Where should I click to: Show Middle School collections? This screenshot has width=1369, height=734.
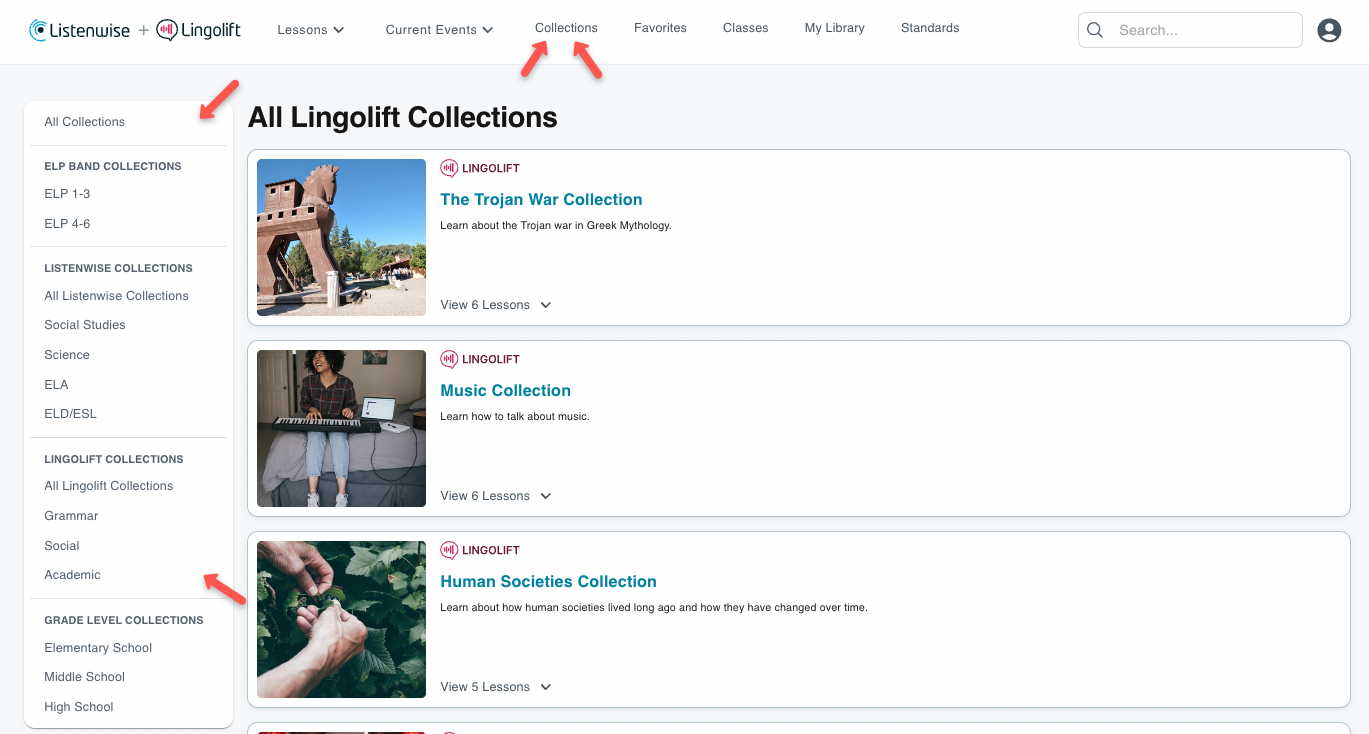84,677
